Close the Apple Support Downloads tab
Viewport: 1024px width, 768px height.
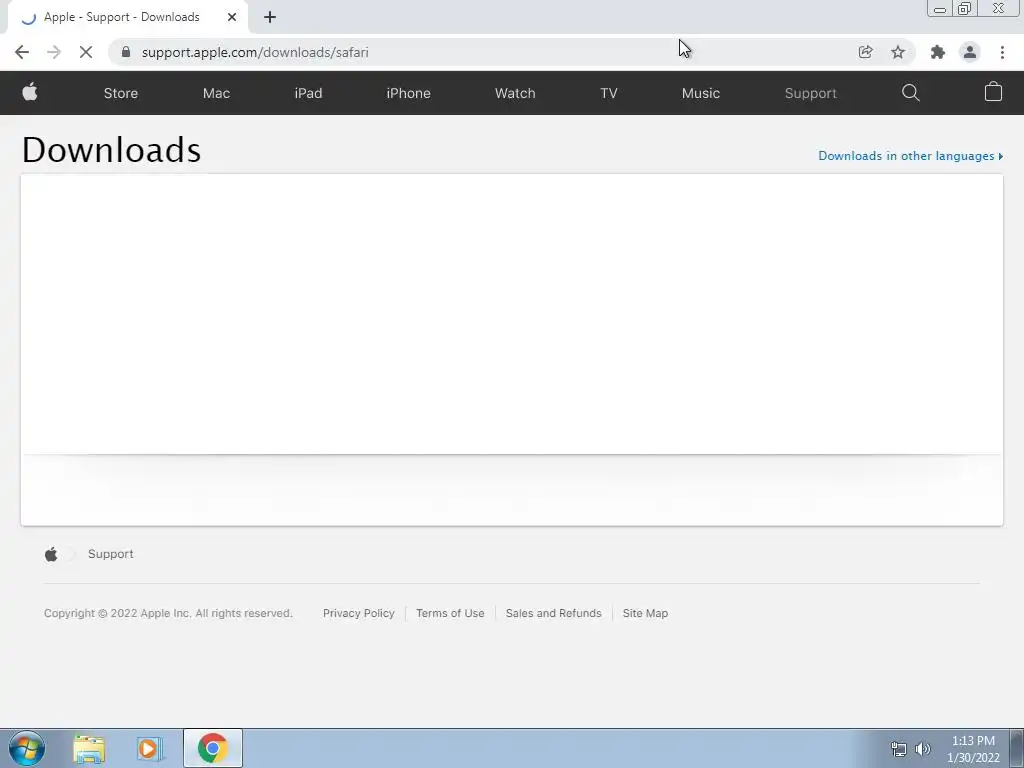pyautogui.click(x=232, y=17)
